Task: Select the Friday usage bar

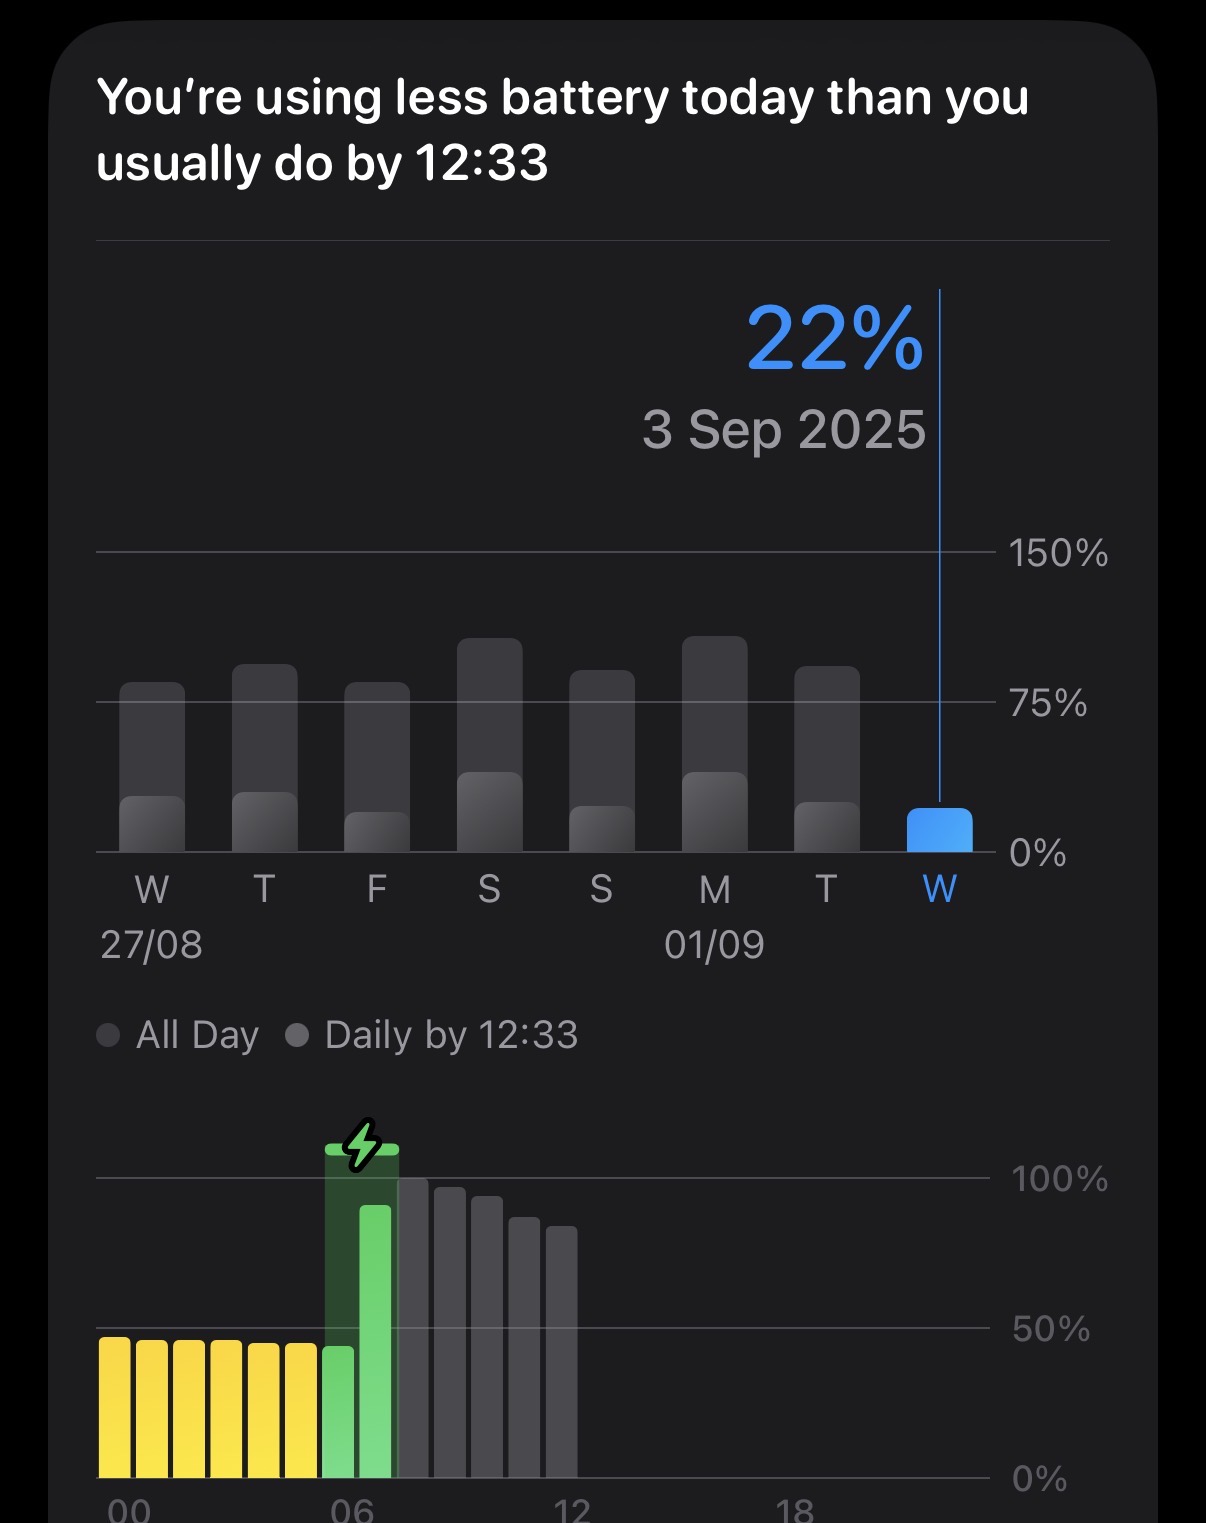Action: (x=377, y=768)
